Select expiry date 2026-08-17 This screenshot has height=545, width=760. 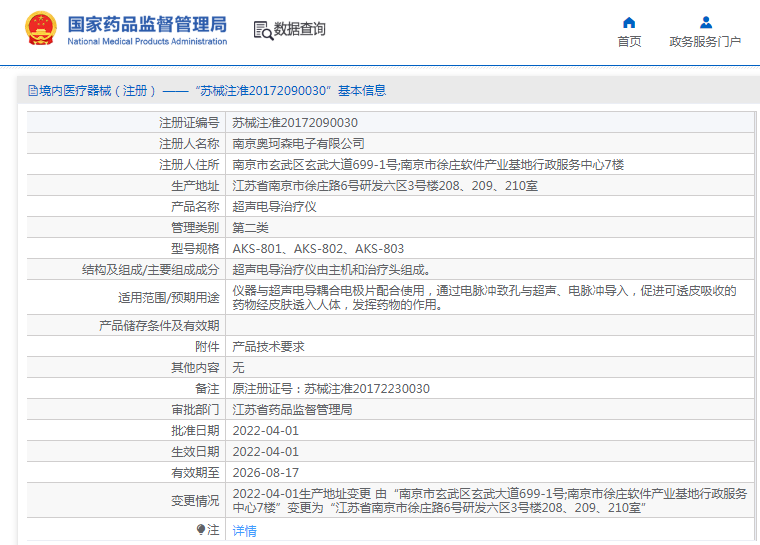(x=266, y=473)
